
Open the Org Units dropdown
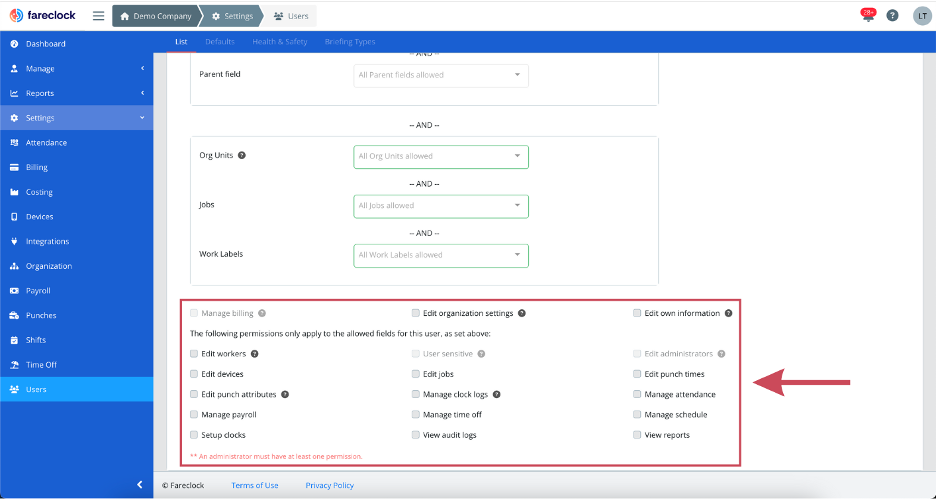(x=441, y=157)
